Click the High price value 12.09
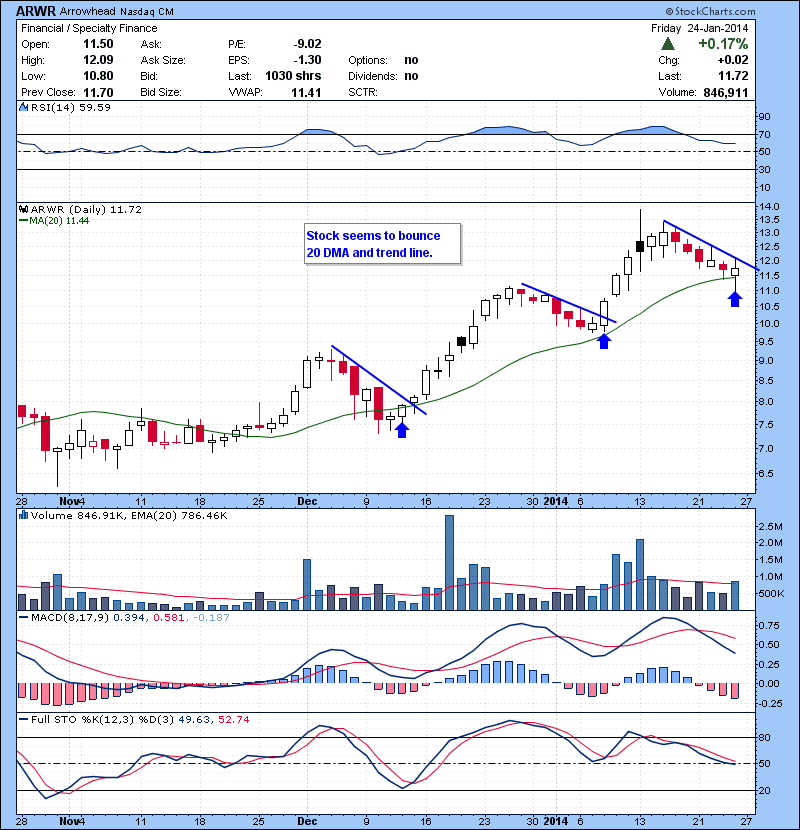This screenshot has width=800, height=830. click(98, 60)
